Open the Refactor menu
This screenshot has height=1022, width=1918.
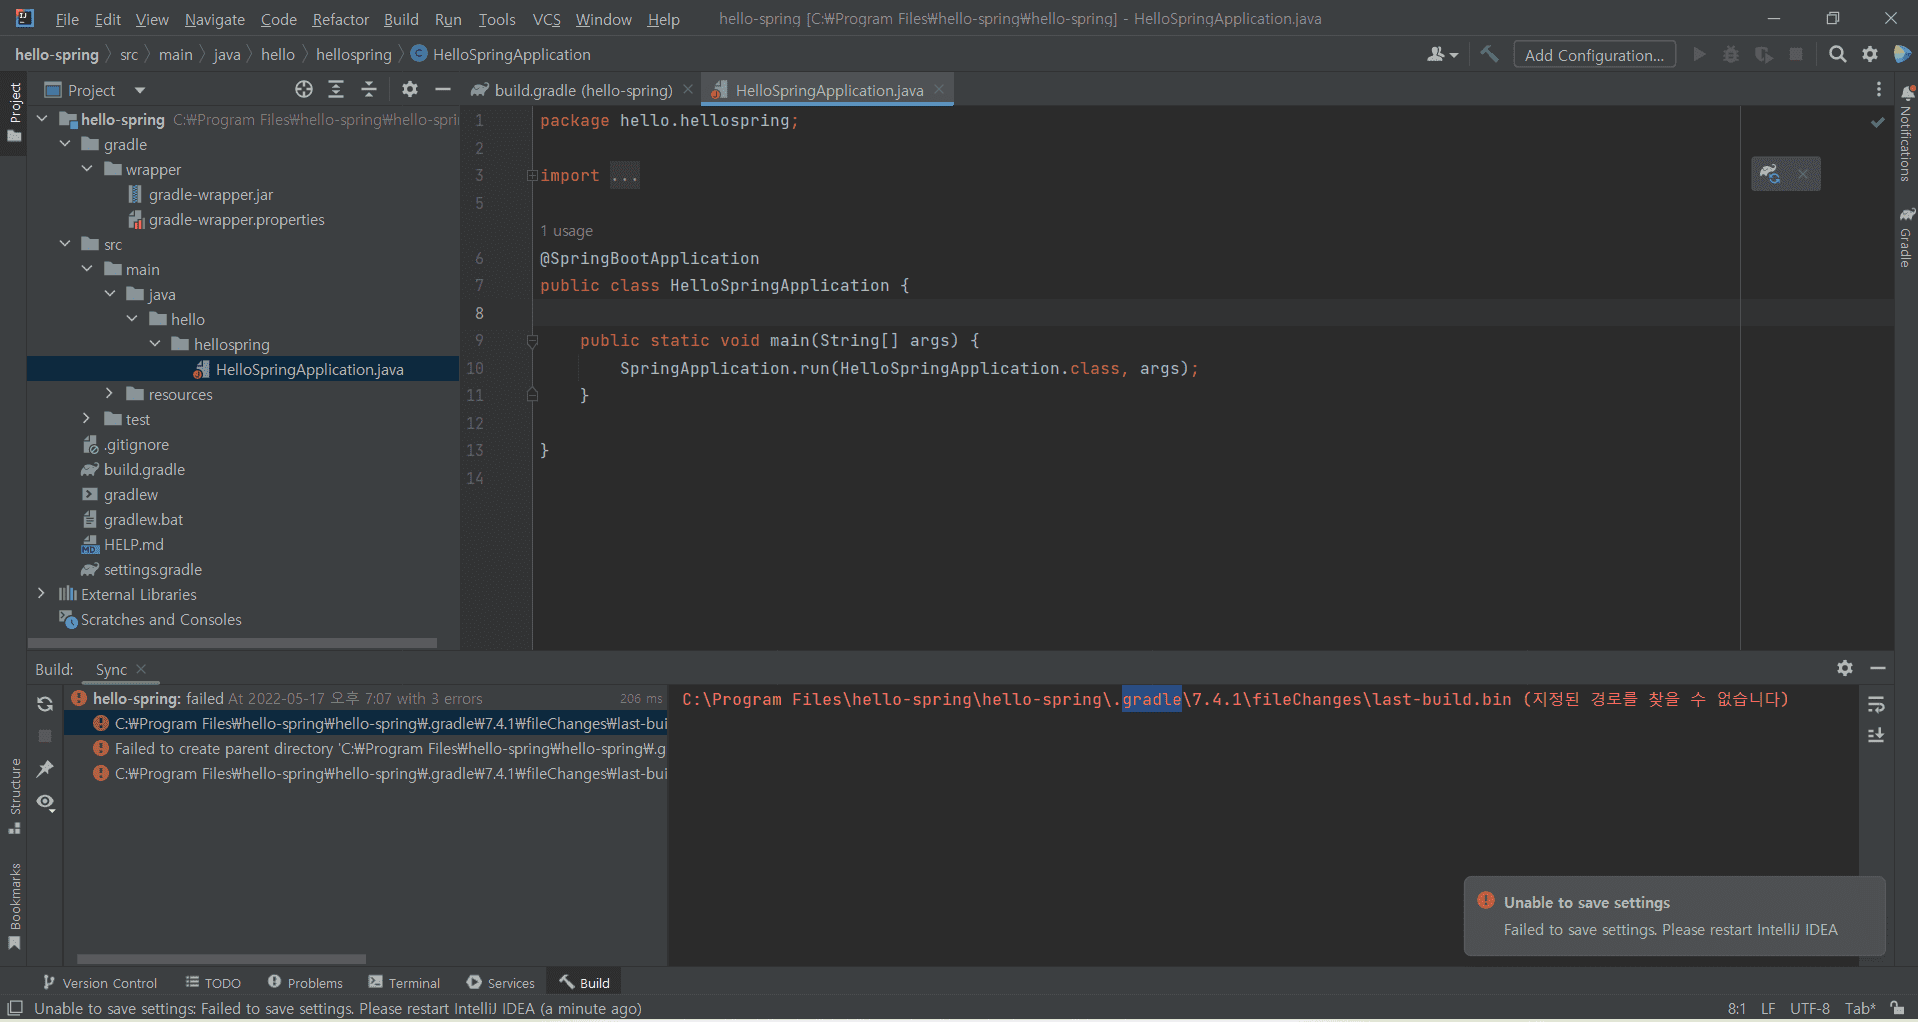point(340,19)
